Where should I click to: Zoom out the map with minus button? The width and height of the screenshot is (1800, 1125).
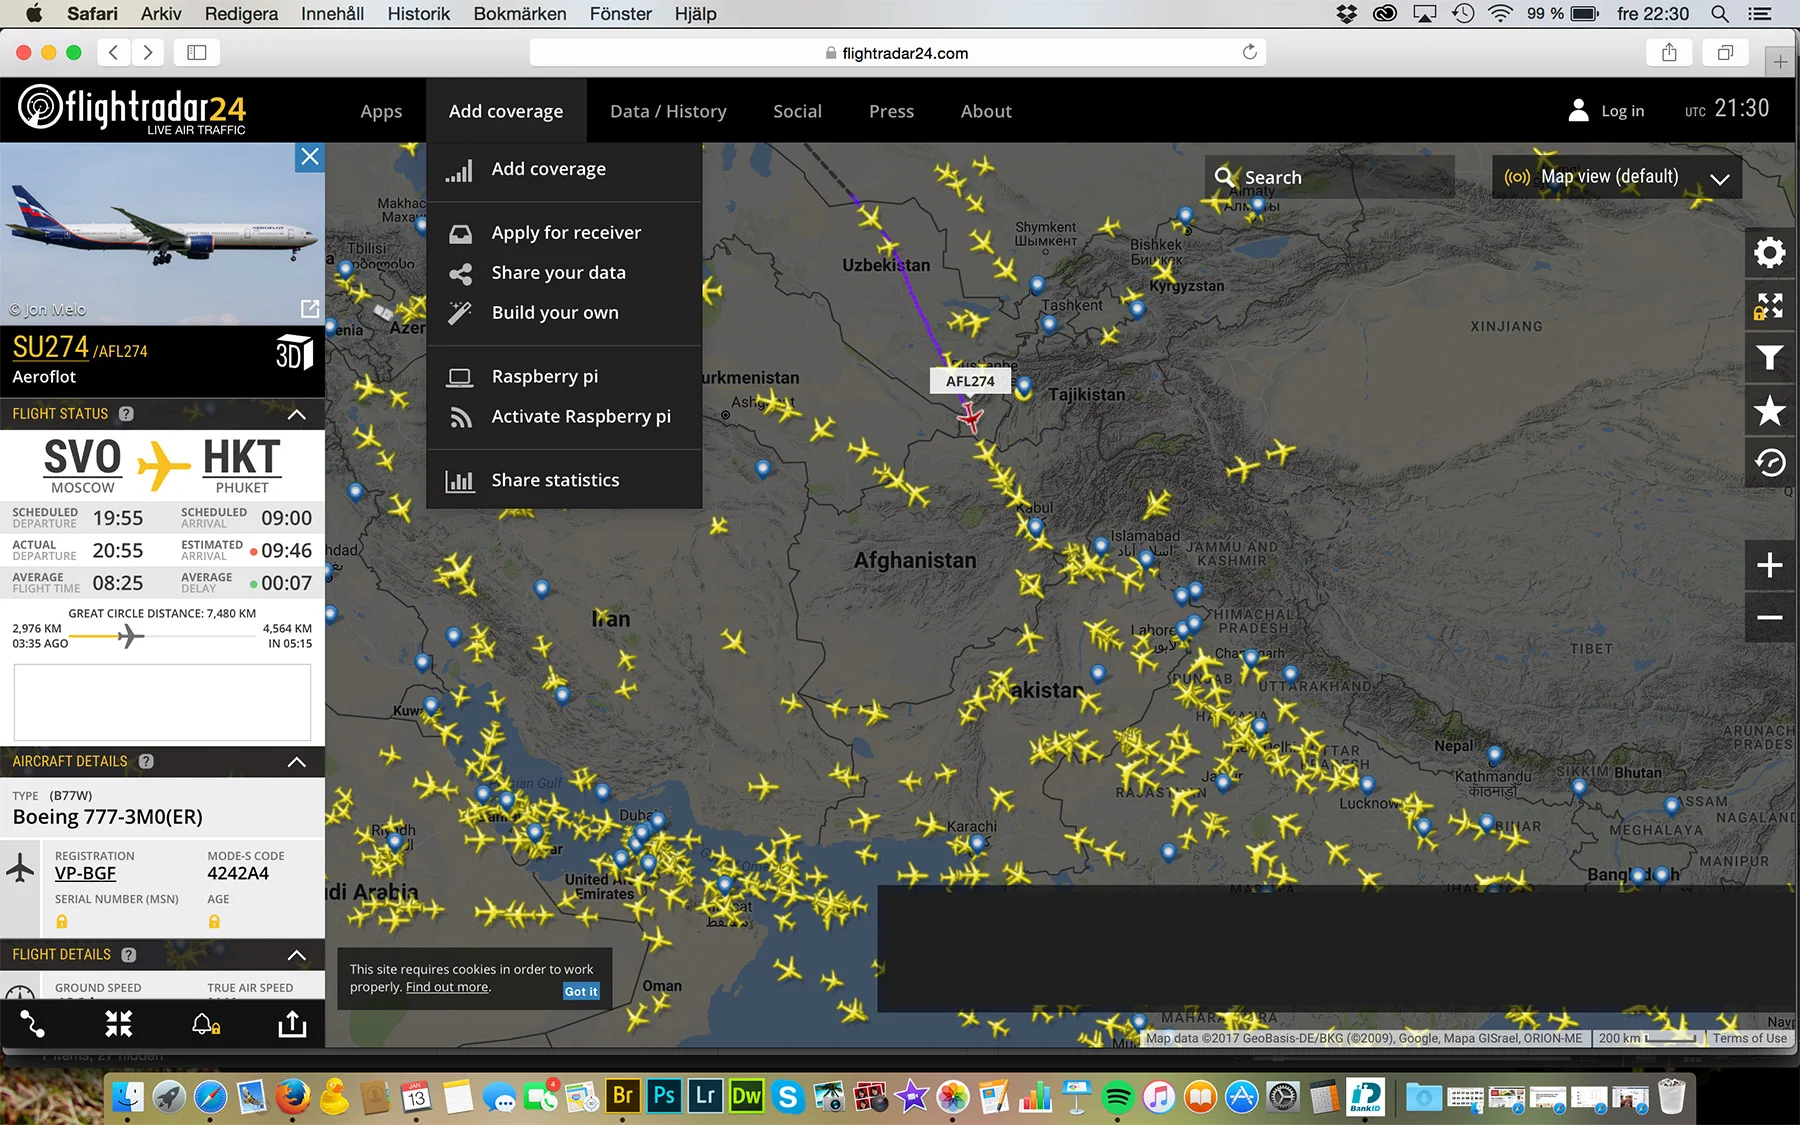pos(1770,617)
